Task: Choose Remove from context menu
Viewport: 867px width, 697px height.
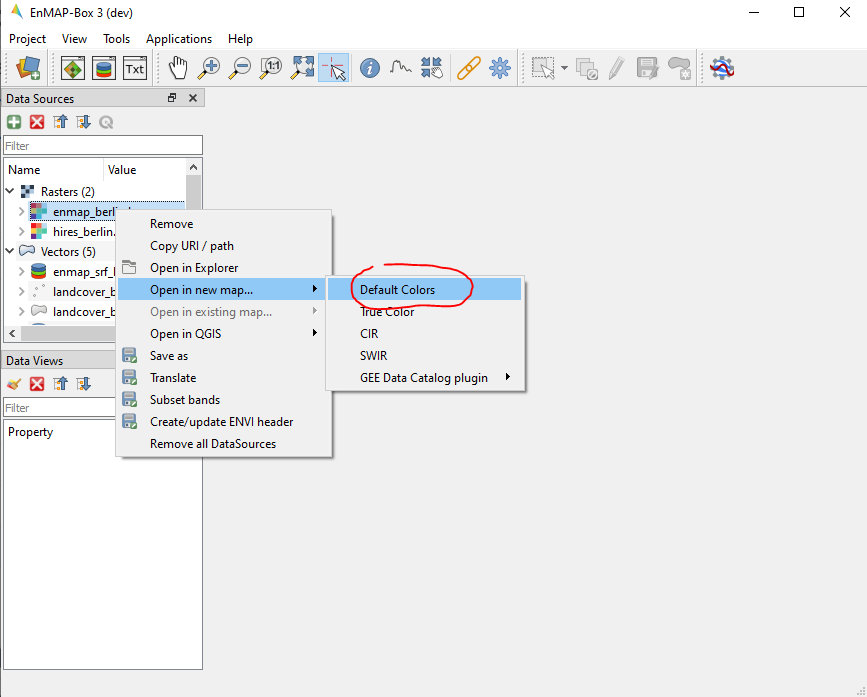Action: coord(224,224)
